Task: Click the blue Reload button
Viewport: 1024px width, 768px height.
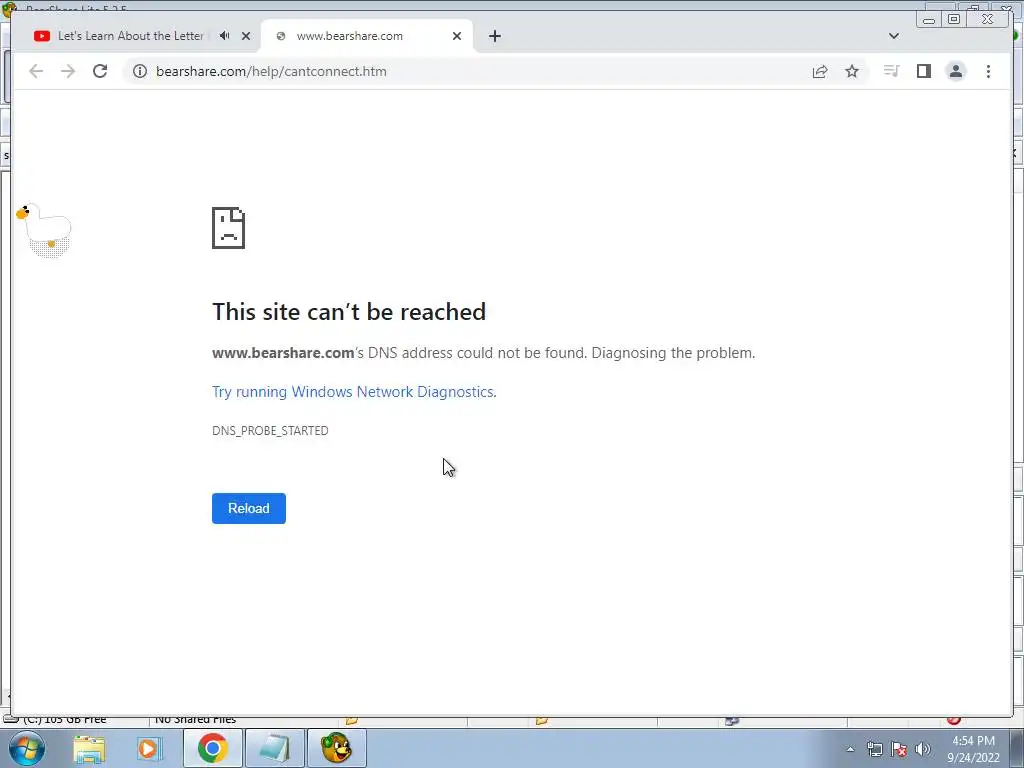Action: pyautogui.click(x=249, y=508)
